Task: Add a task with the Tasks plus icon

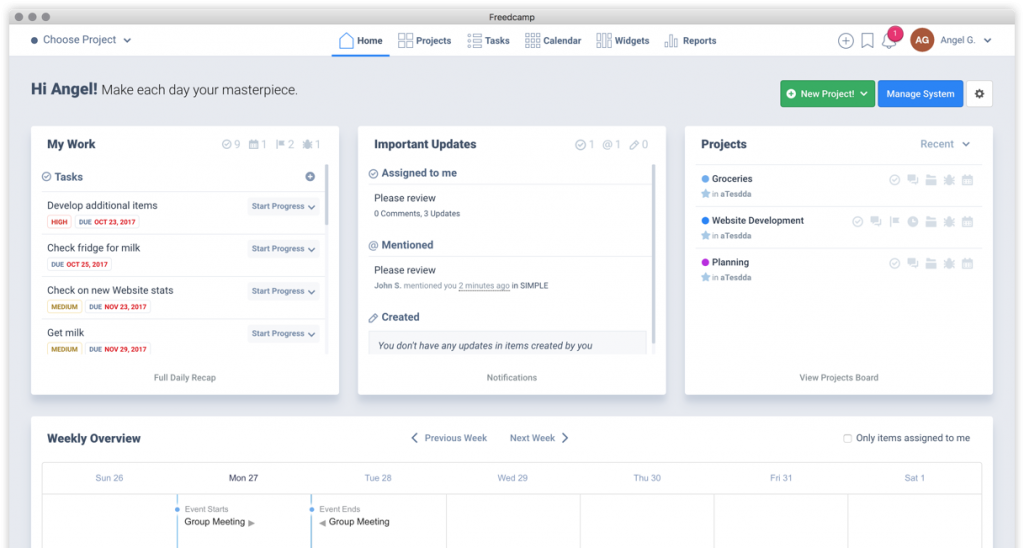Action: 310,176
